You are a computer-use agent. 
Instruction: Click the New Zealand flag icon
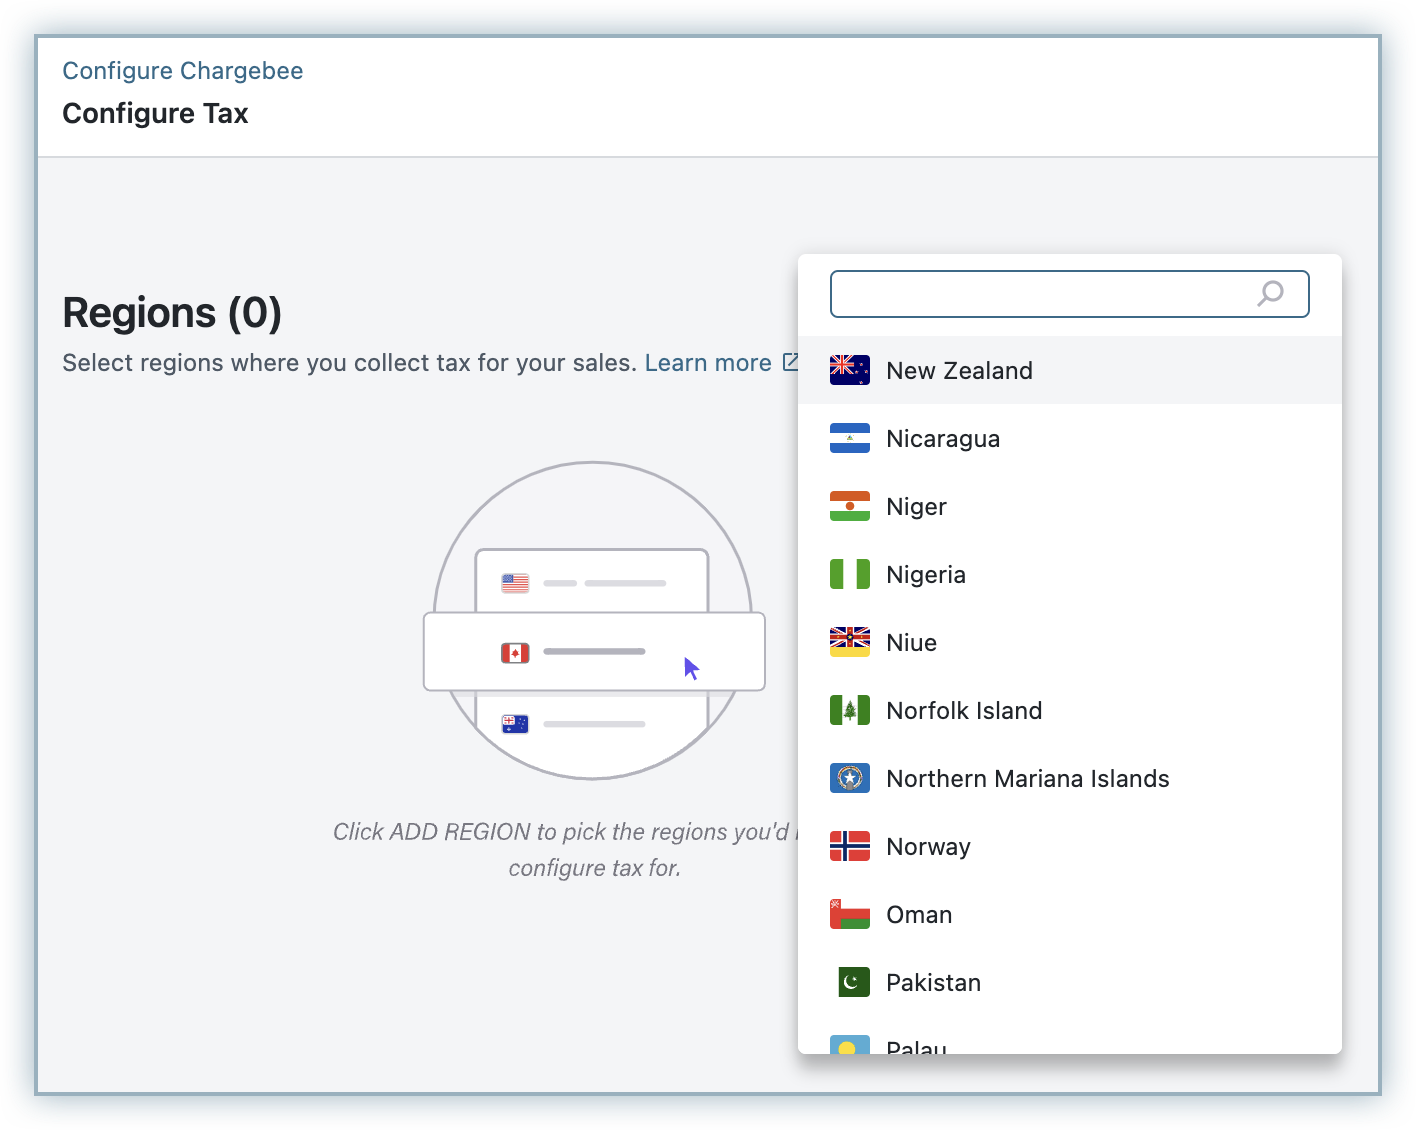(x=849, y=370)
